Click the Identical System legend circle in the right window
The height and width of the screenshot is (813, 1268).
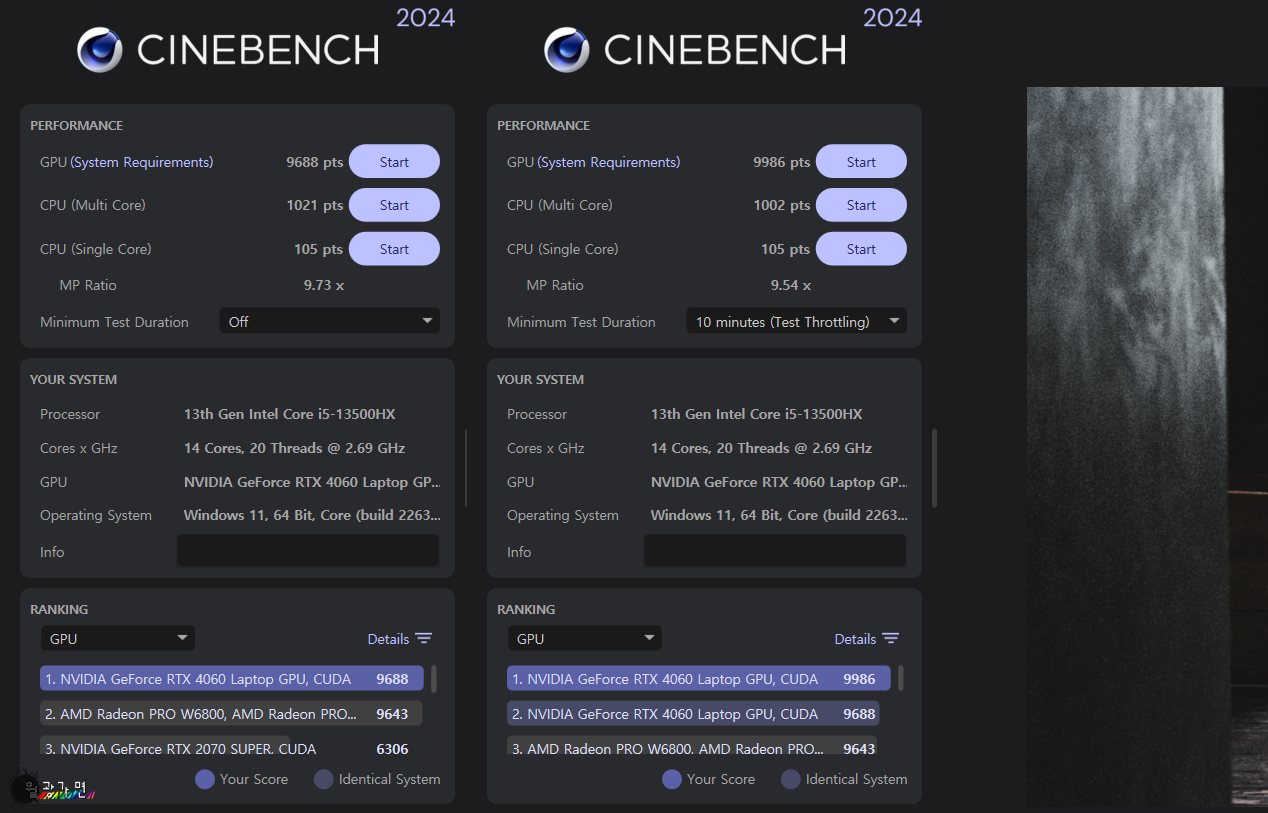click(791, 779)
